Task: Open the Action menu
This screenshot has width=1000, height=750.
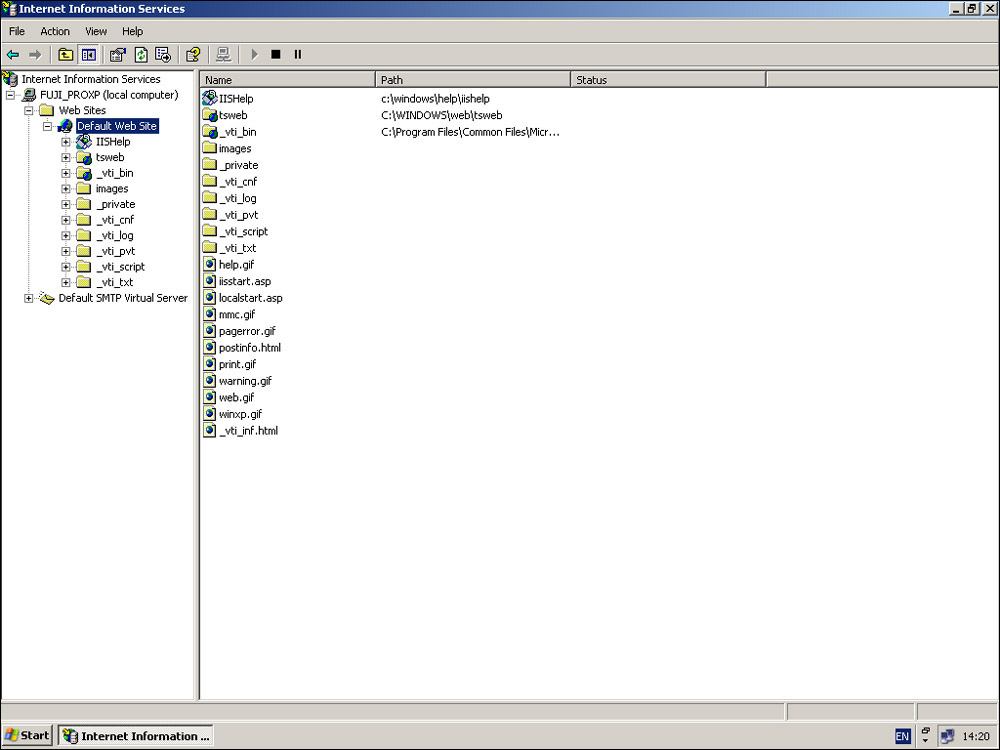Action: (x=55, y=32)
